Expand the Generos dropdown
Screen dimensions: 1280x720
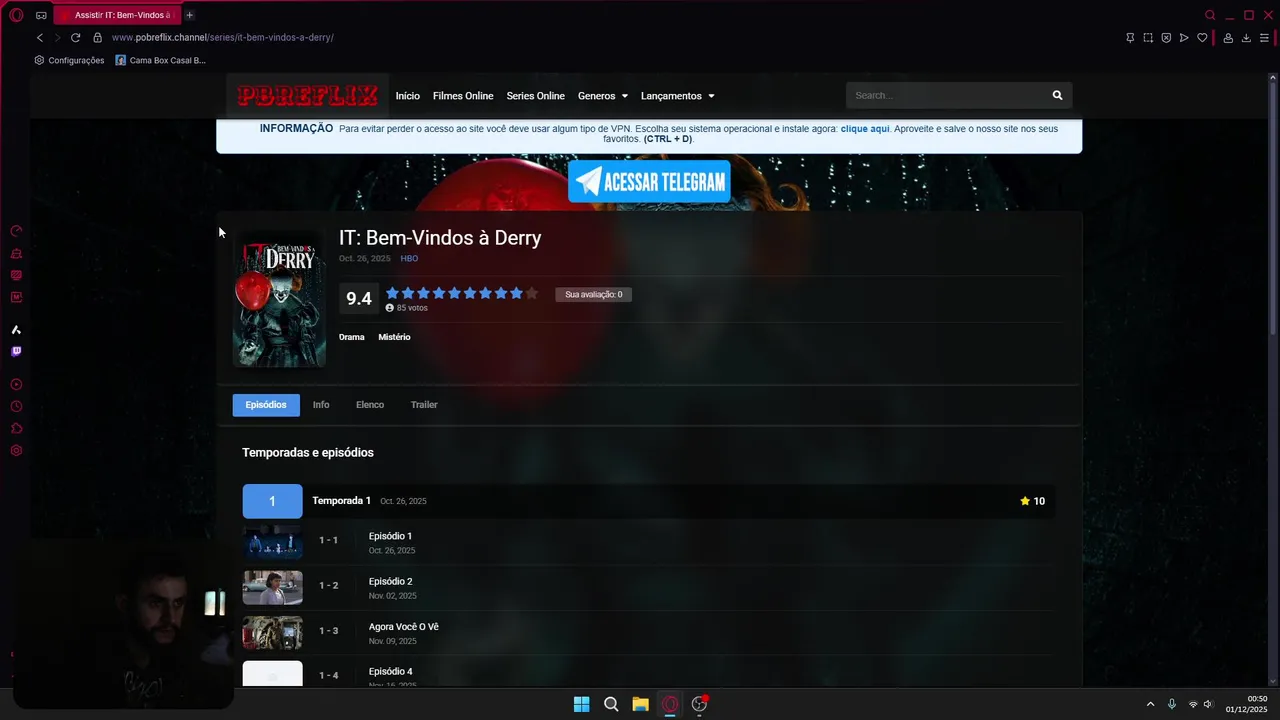tap(603, 96)
